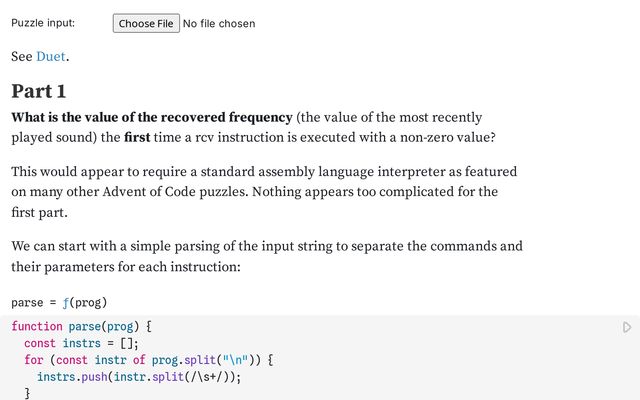640x400 pixels.
Task: Click the closing brace of the for loop
Action: 28,393
